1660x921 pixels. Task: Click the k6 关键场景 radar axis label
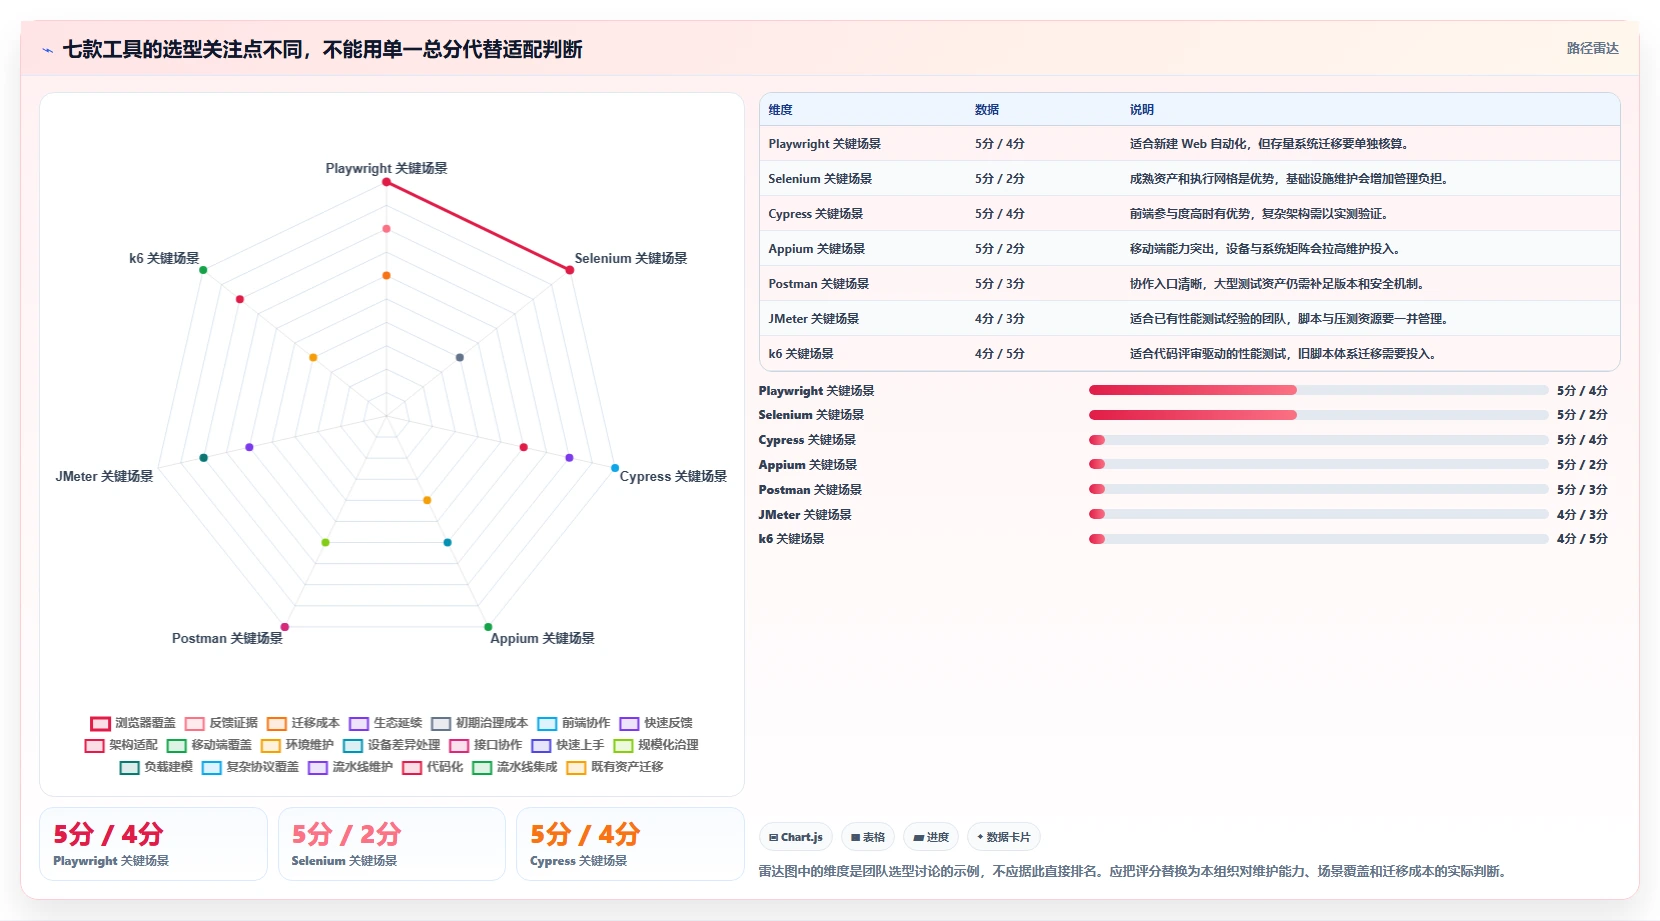(164, 258)
